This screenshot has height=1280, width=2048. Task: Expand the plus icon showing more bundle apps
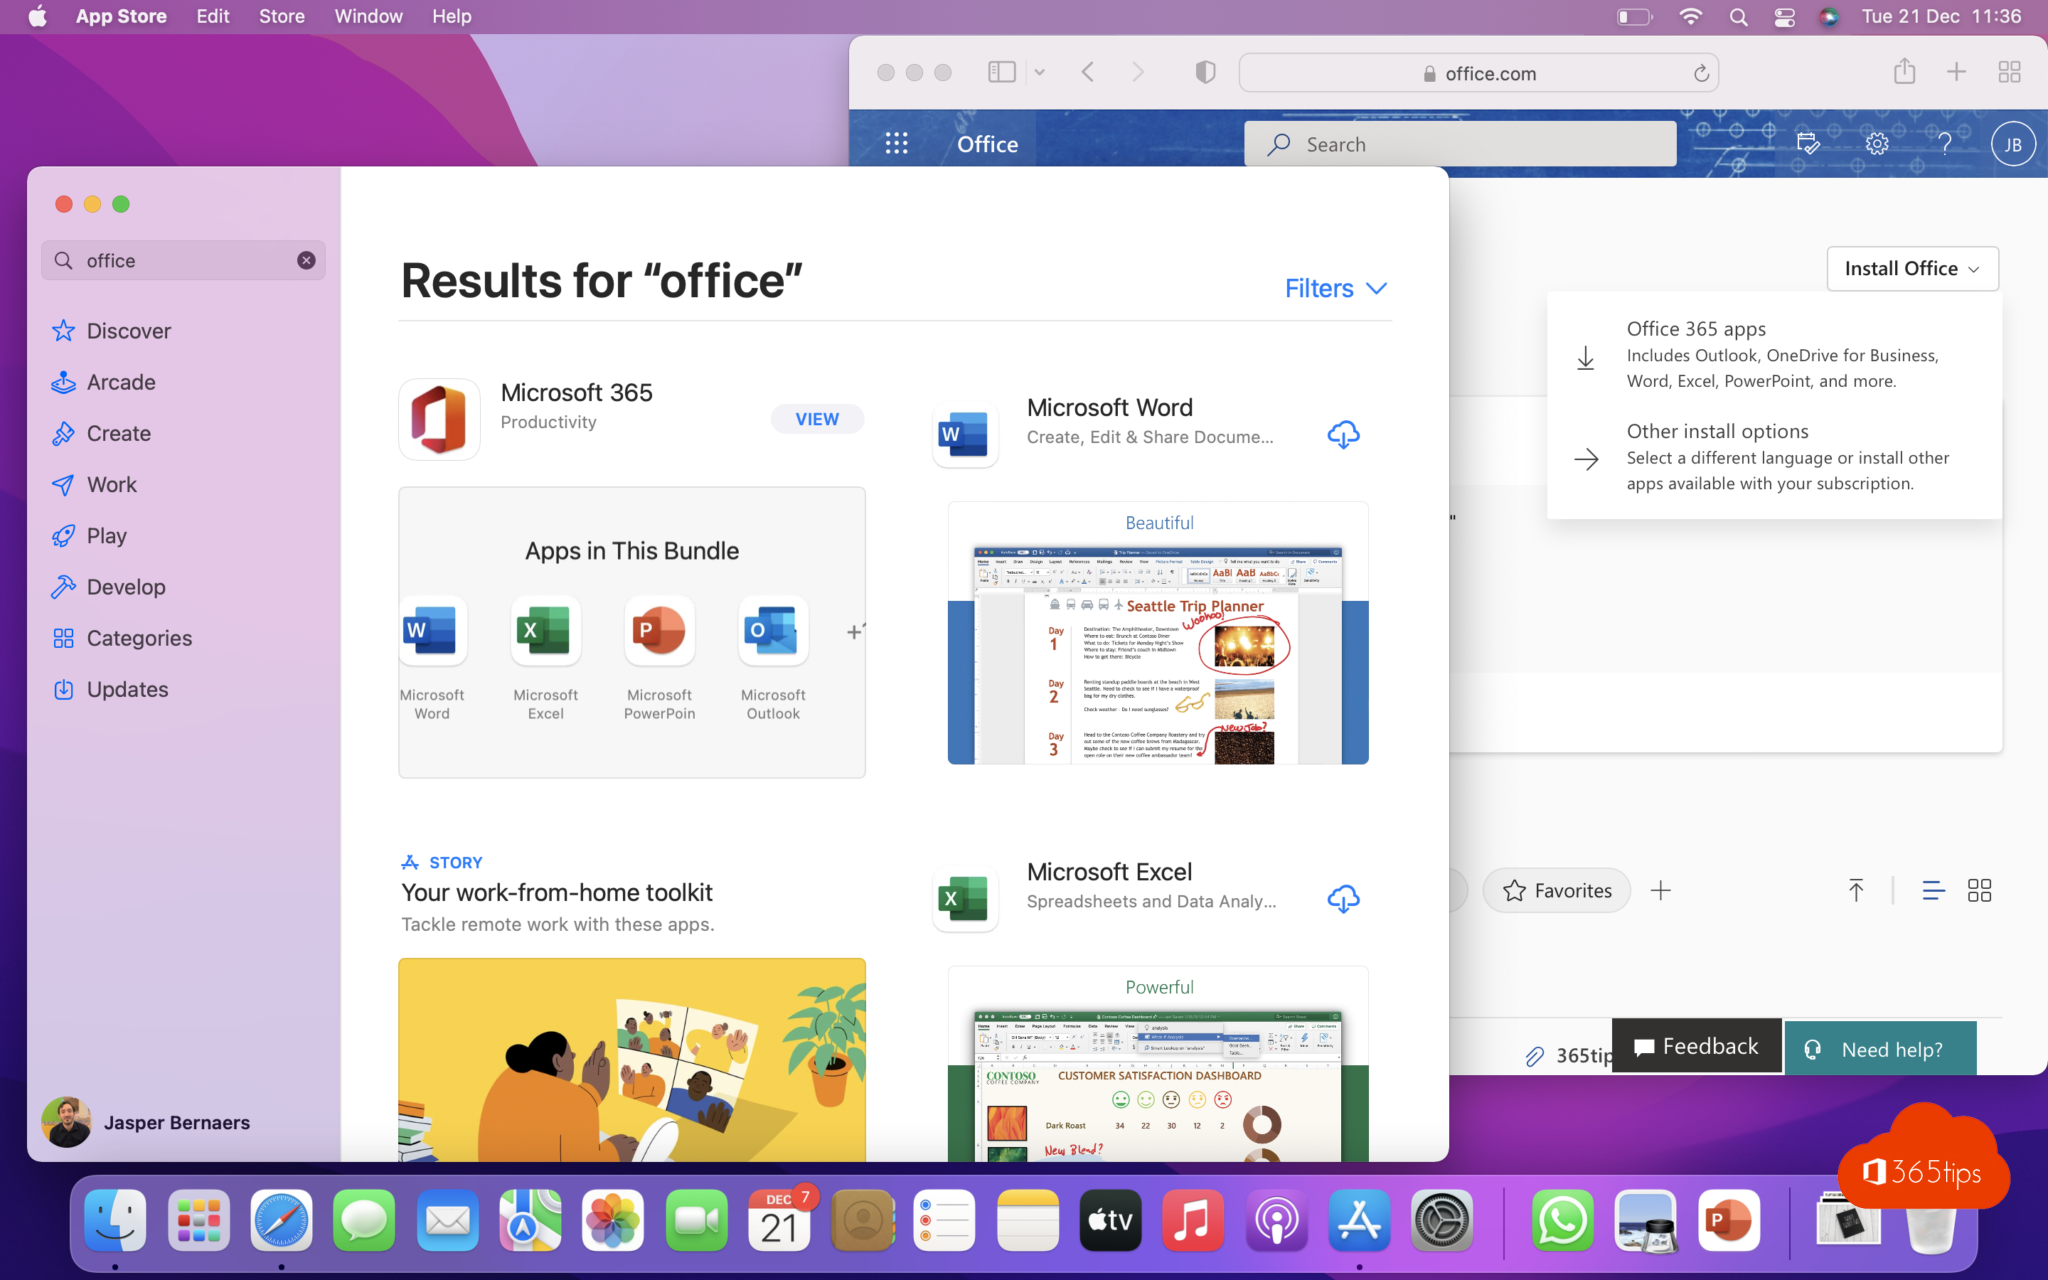(x=855, y=630)
